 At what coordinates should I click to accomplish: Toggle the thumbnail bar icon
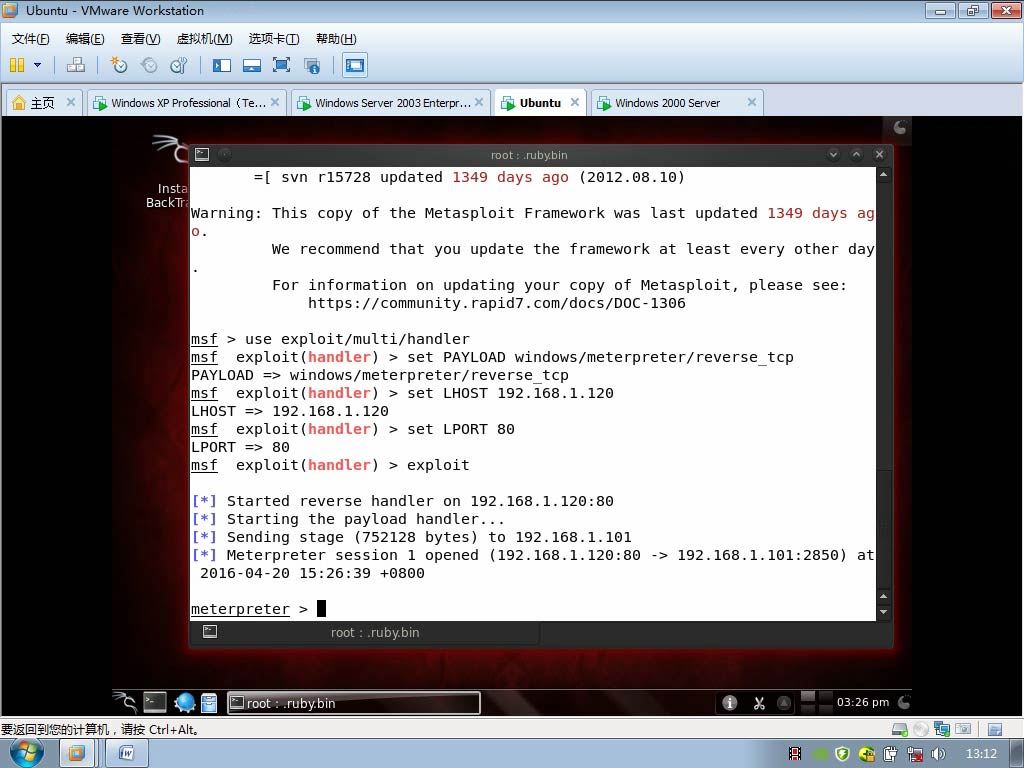[x=252, y=65]
